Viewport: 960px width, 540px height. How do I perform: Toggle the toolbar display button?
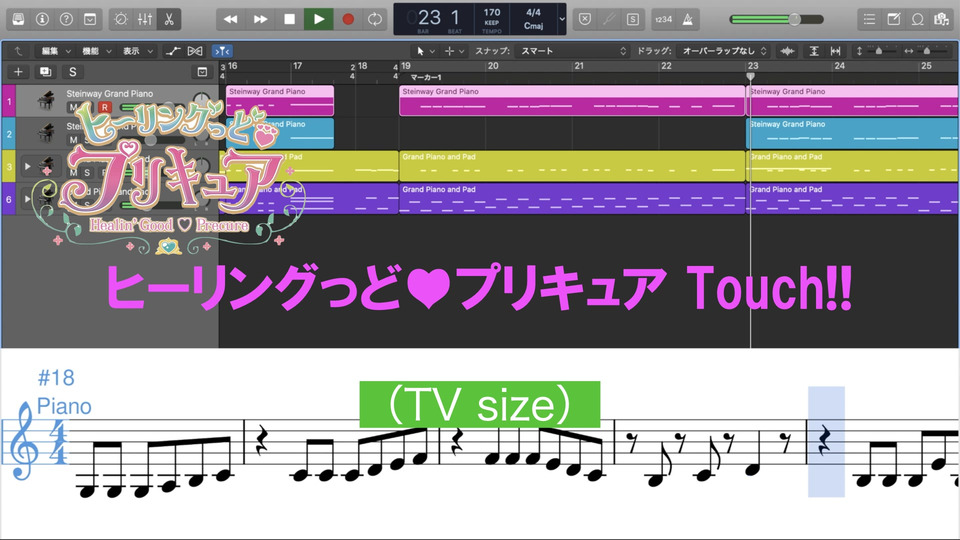click(90, 20)
